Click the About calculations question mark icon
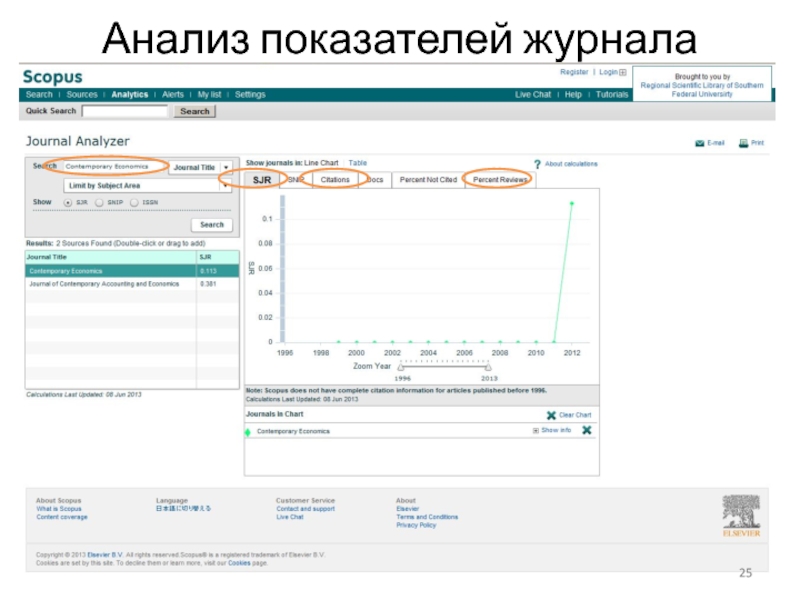Image resolution: width=800 pixels, height=600 pixels. click(x=537, y=164)
